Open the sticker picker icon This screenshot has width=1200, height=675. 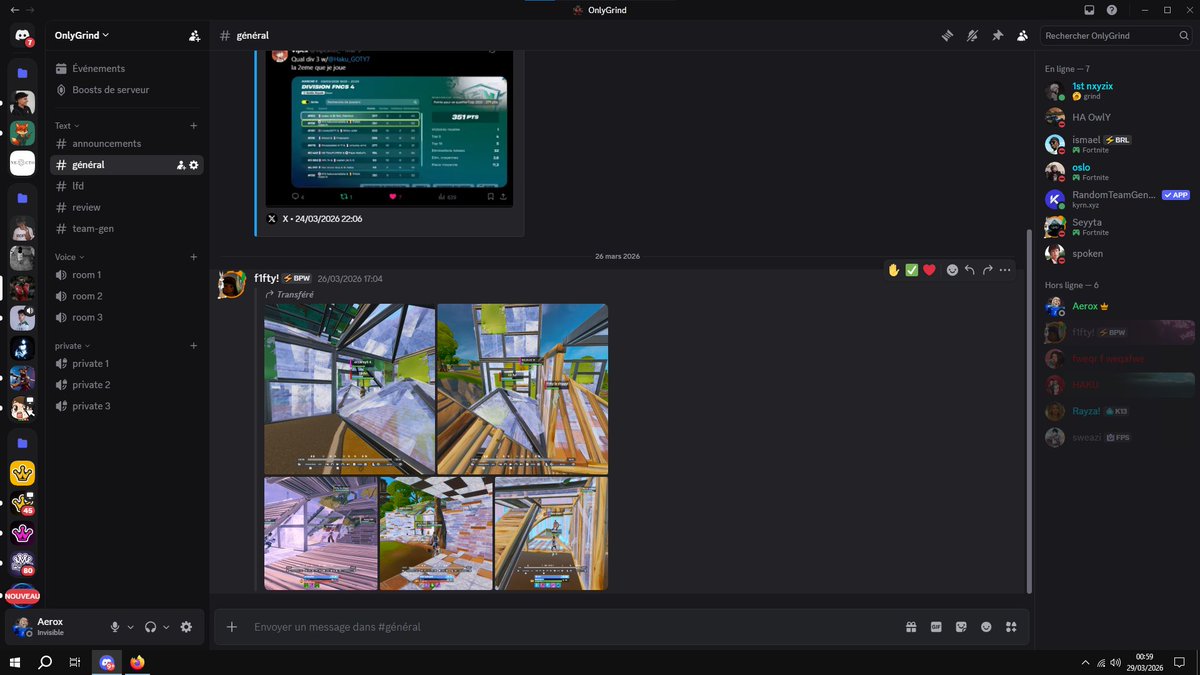pos(961,627)
